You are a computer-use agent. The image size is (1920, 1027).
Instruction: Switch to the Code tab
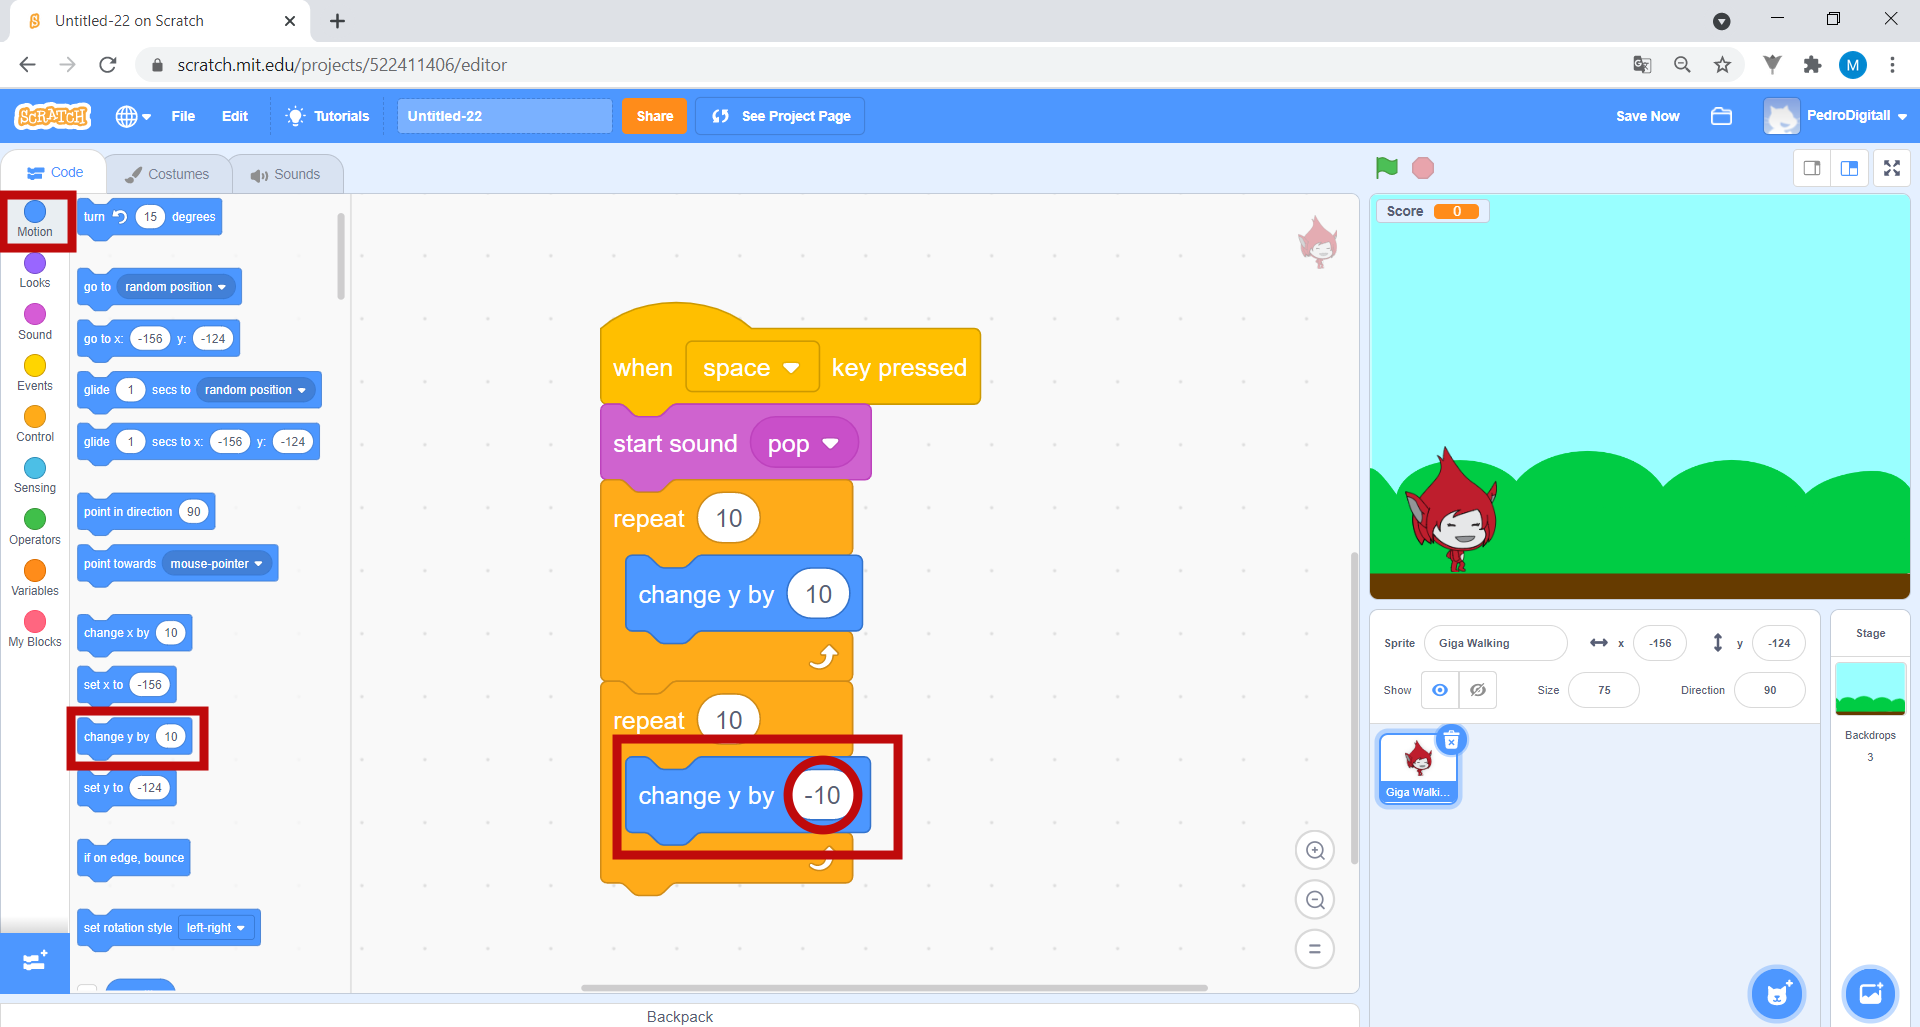(x=55, y=172)
